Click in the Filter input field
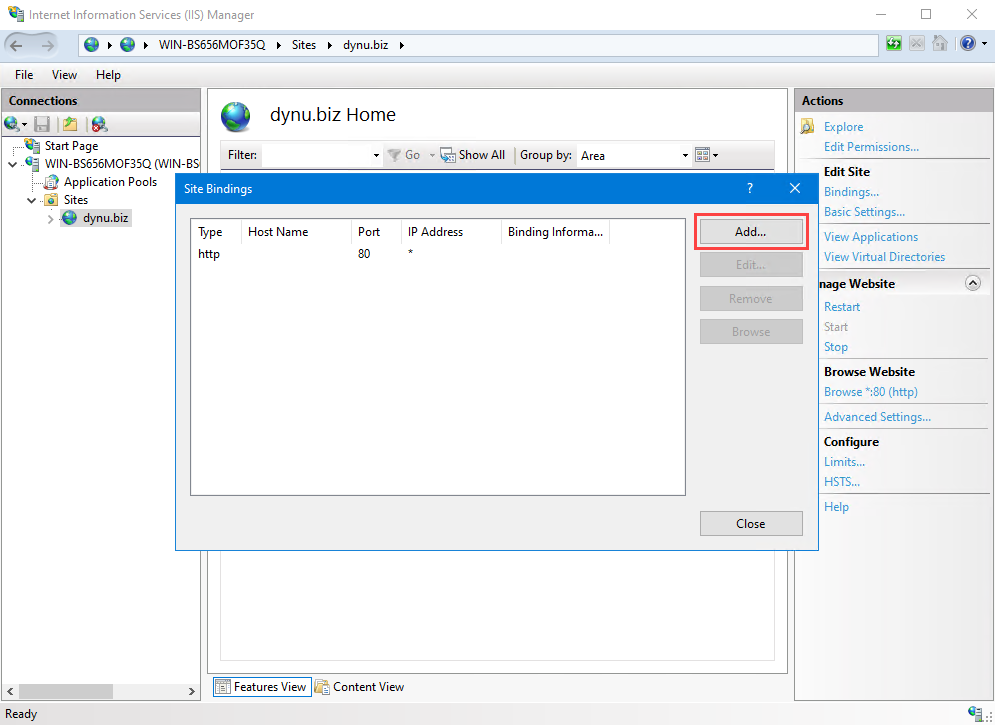995x725 pixels. pyautogui.click(x=316, y=155)
